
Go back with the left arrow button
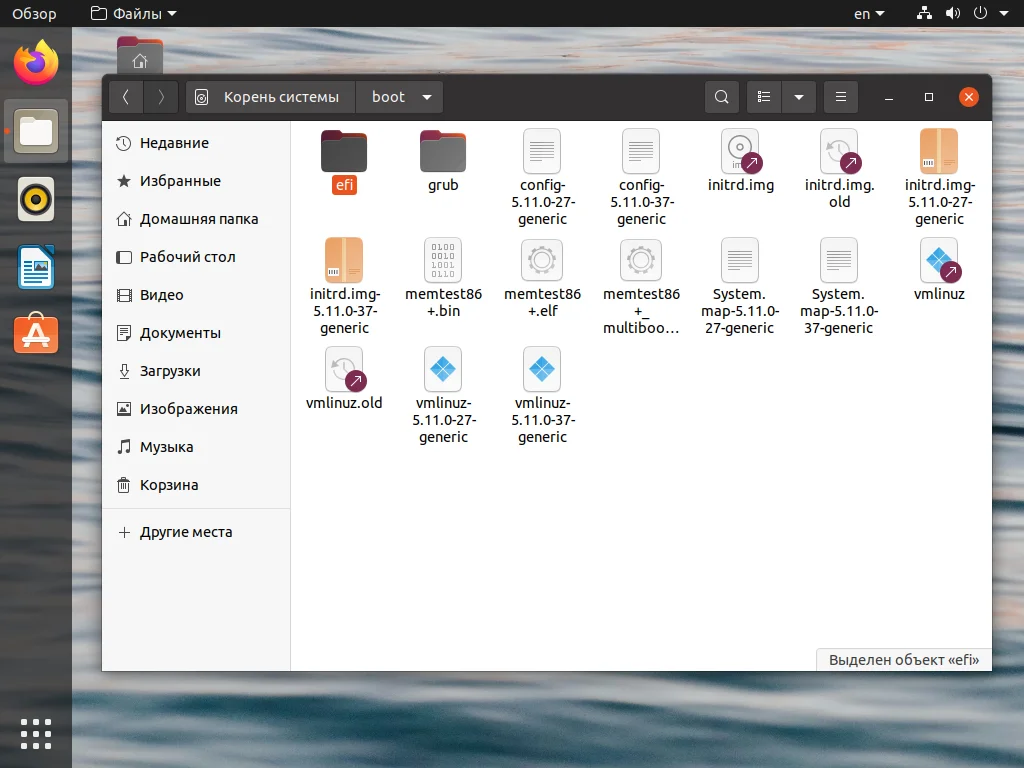125,97
